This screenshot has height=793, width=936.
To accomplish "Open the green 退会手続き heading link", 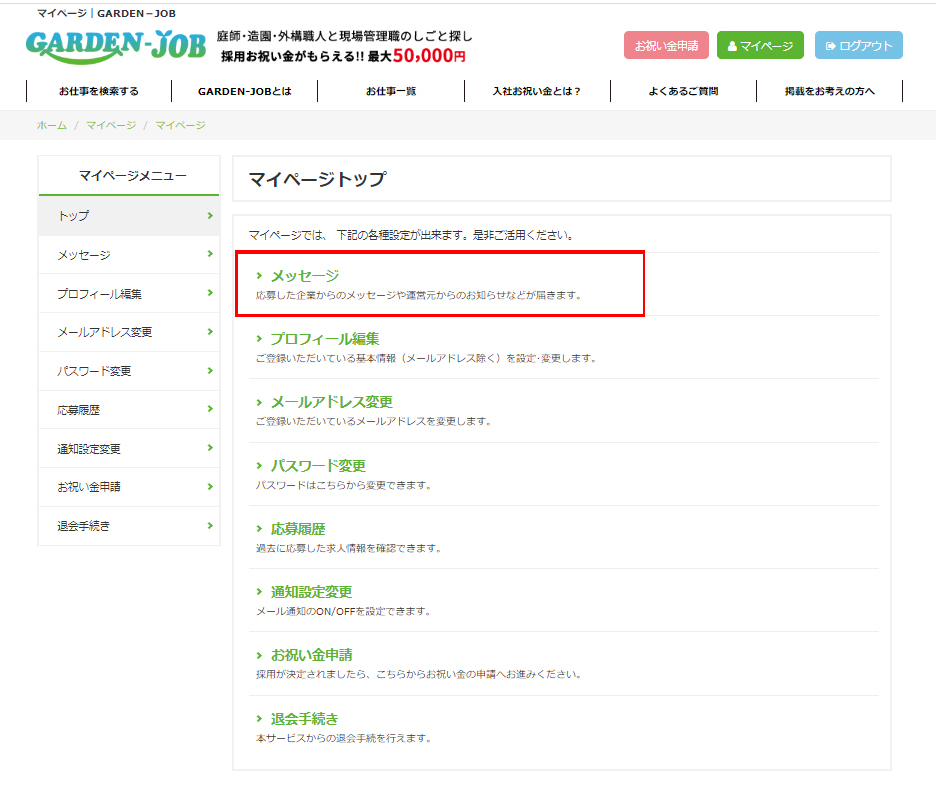I will click(x=304, y=719).
